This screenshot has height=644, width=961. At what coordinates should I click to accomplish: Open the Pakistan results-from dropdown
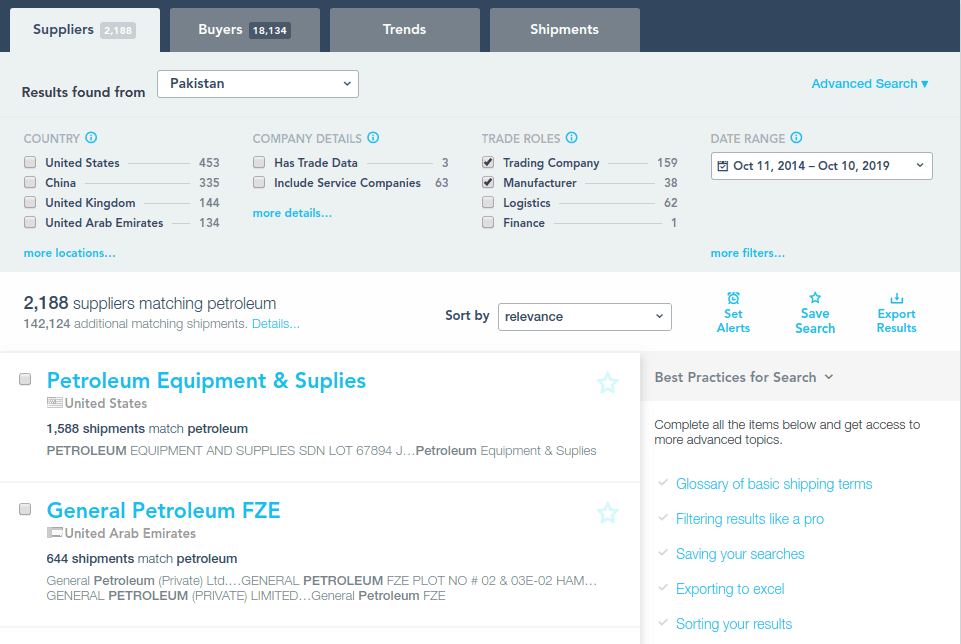tap(258, 84)
